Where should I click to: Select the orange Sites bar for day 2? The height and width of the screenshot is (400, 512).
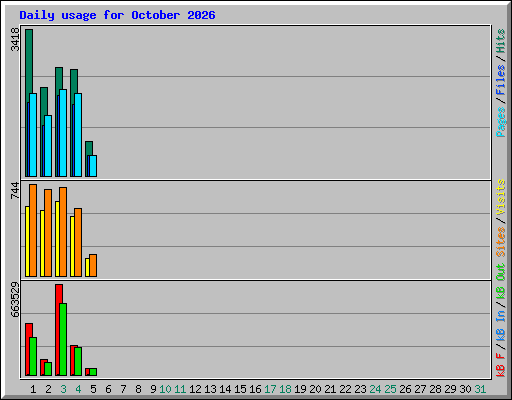pyautogui.click(x=48, y=233)
